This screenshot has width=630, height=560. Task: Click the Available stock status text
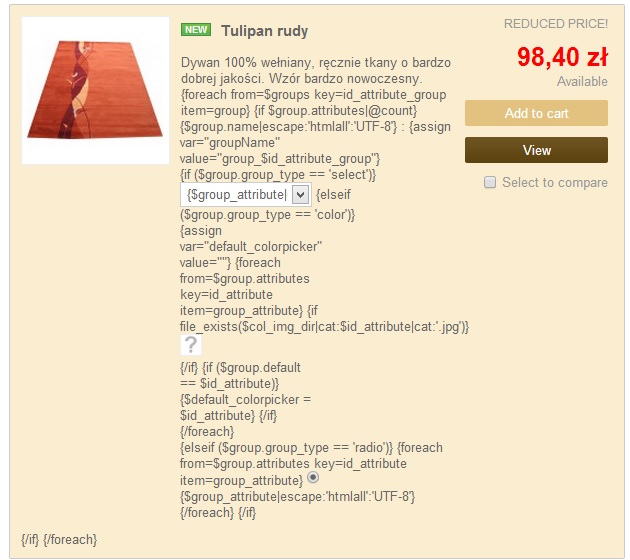582,82
